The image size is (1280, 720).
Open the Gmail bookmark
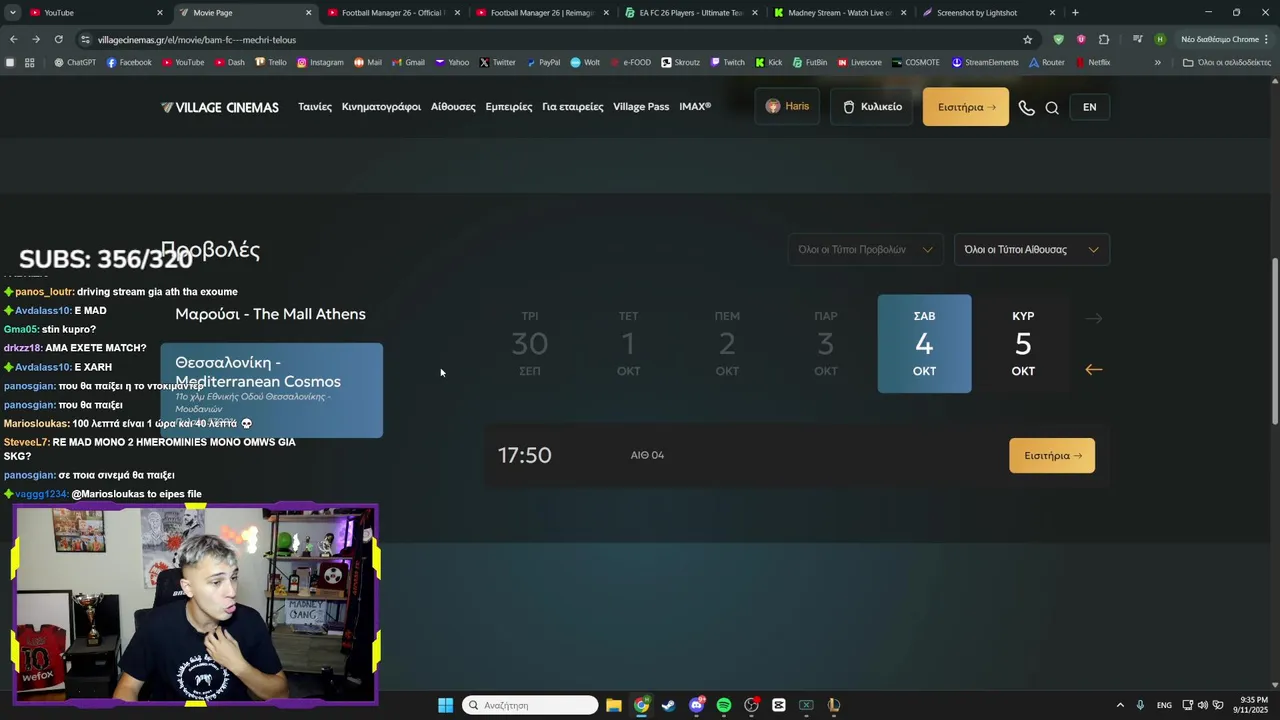[x=408, y=62]
